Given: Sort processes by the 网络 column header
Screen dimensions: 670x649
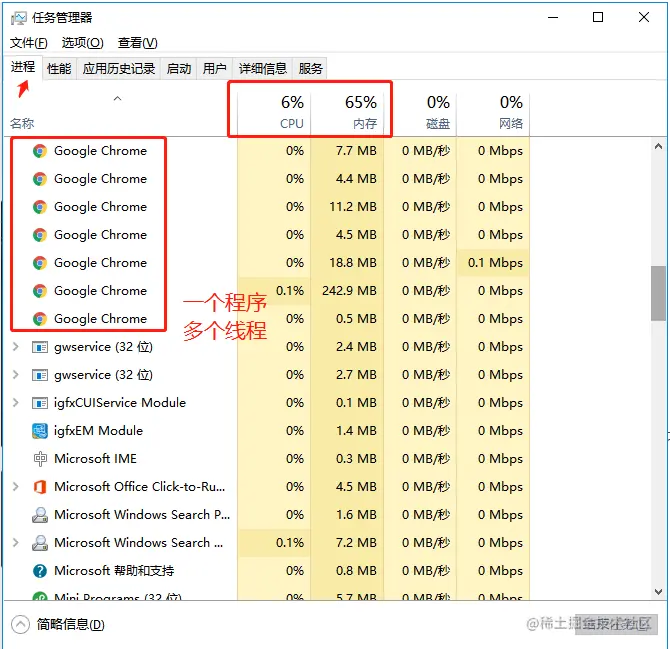Looking at the screenshot, I should (x=493, y=113).
